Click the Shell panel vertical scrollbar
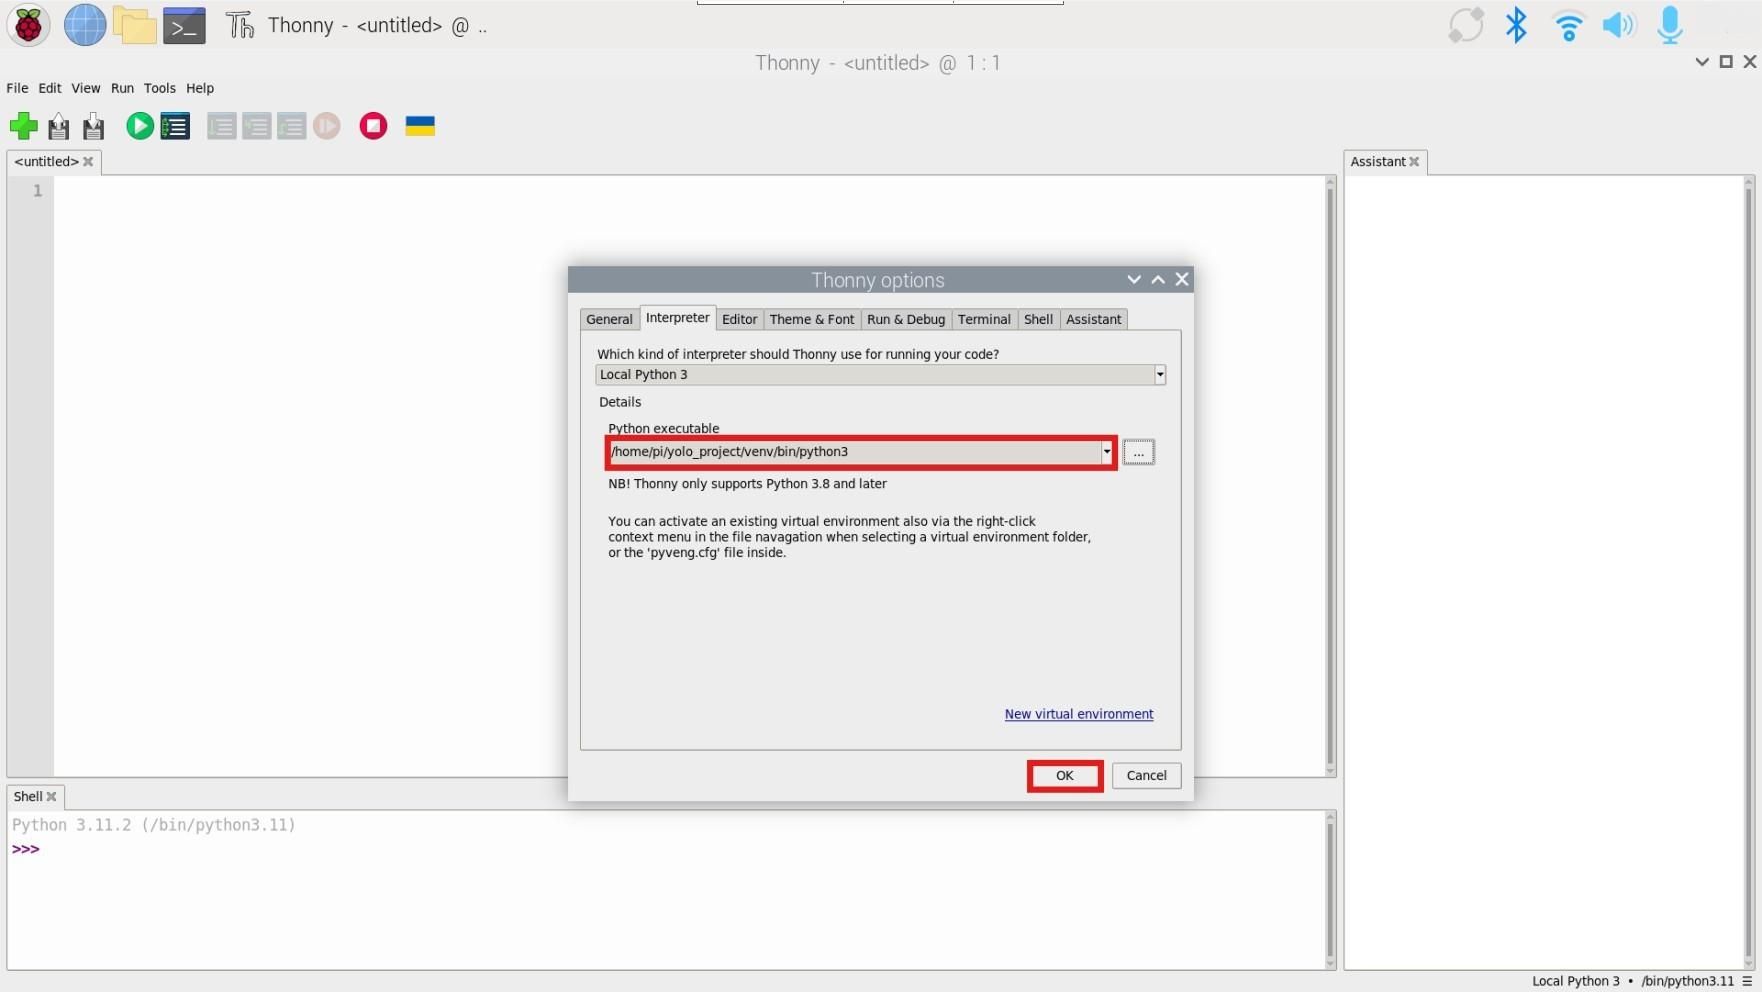 pos(1330,890)
